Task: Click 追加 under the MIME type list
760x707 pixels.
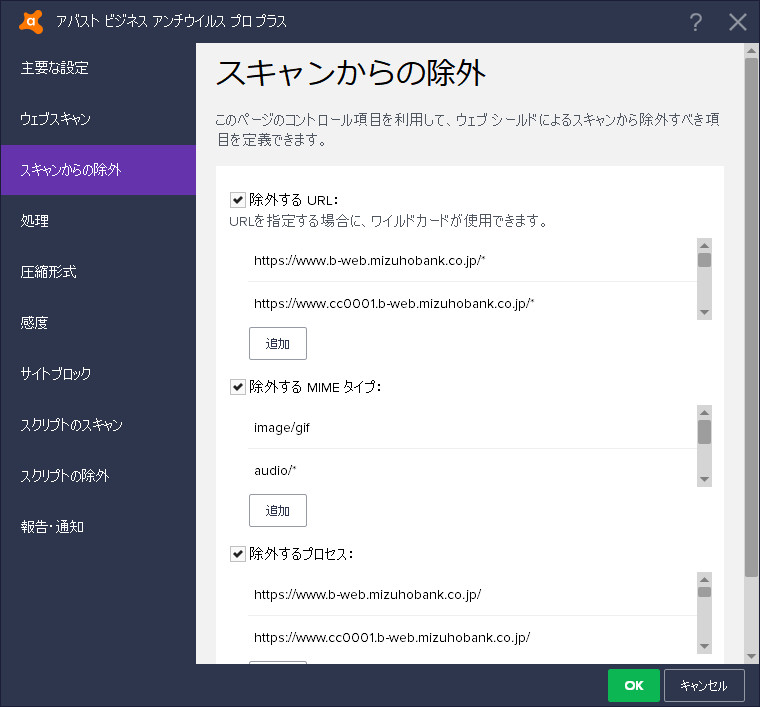Action: point(278,510)
